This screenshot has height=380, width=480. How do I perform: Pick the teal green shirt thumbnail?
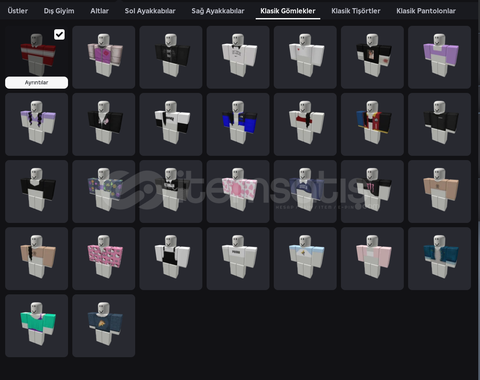tap(37, 326)
